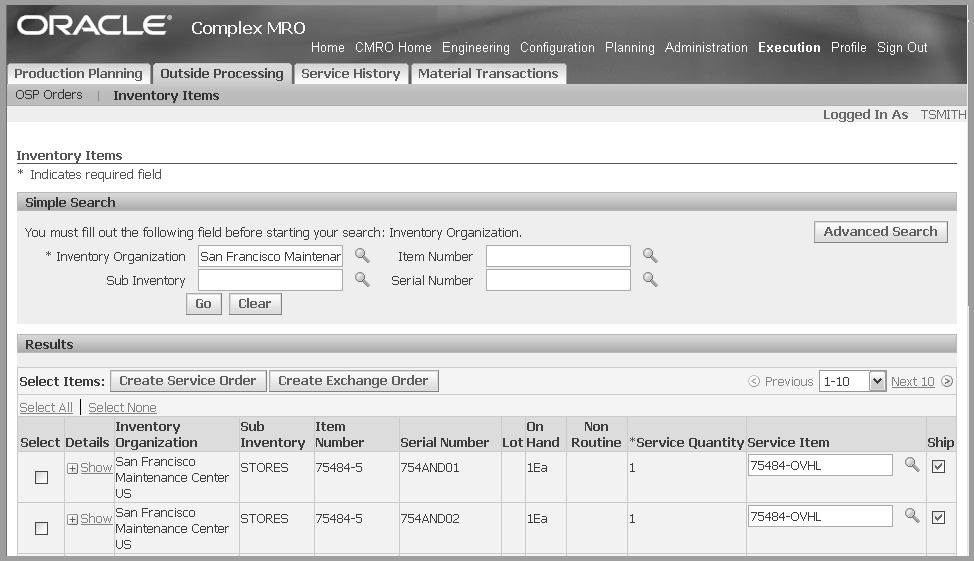The width and height of the screenshot is (974, 561).
Task: Open Configuration in top navigation
Action: 557,47
